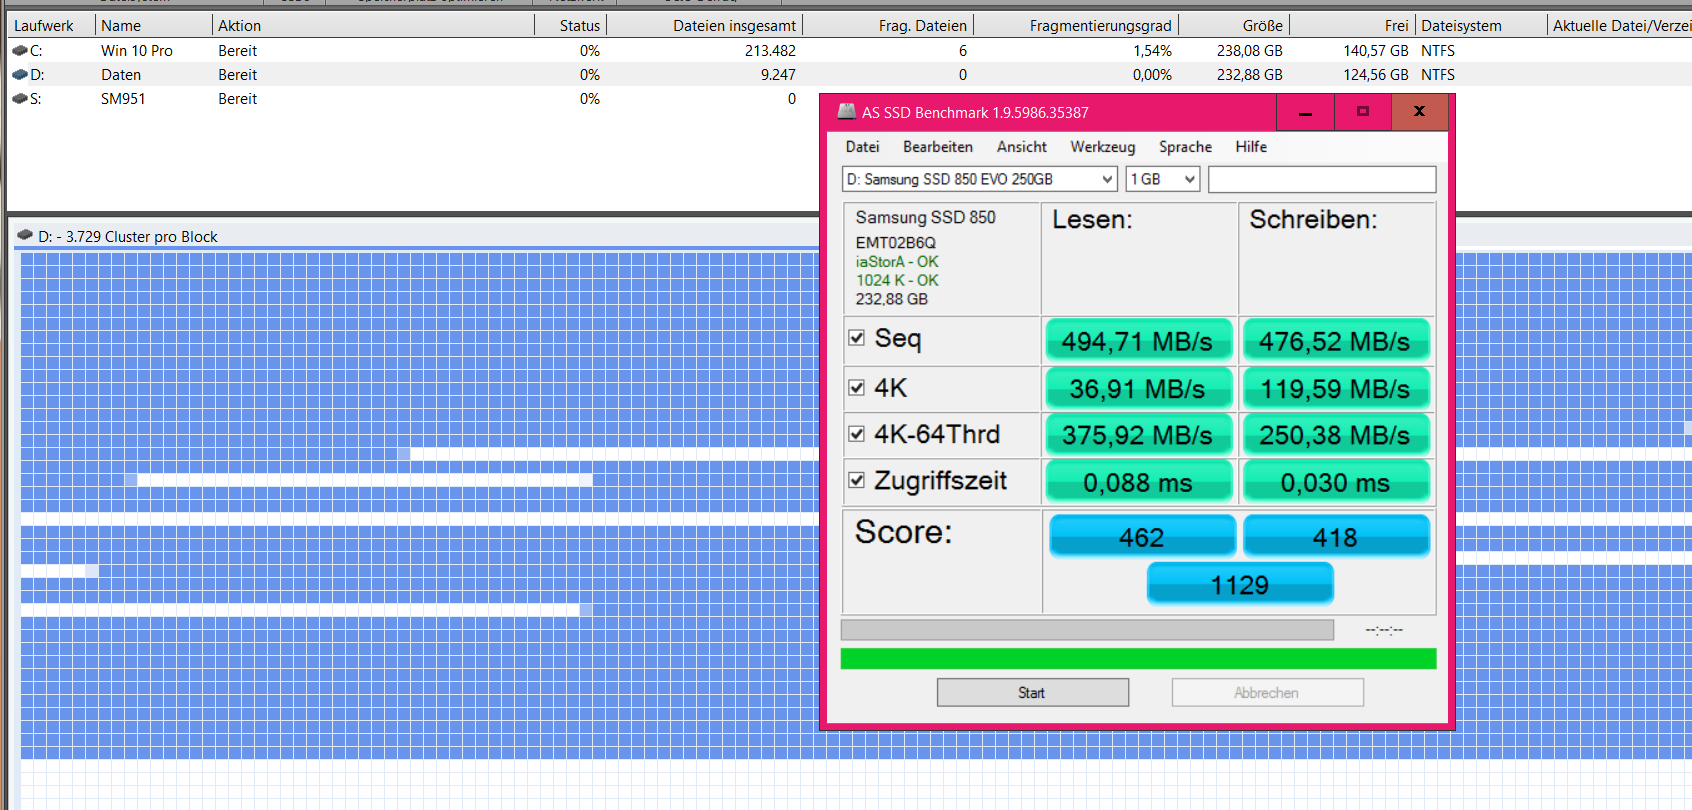Click Seq read result 494,71 MB/s

click(x=1138, y=341)
